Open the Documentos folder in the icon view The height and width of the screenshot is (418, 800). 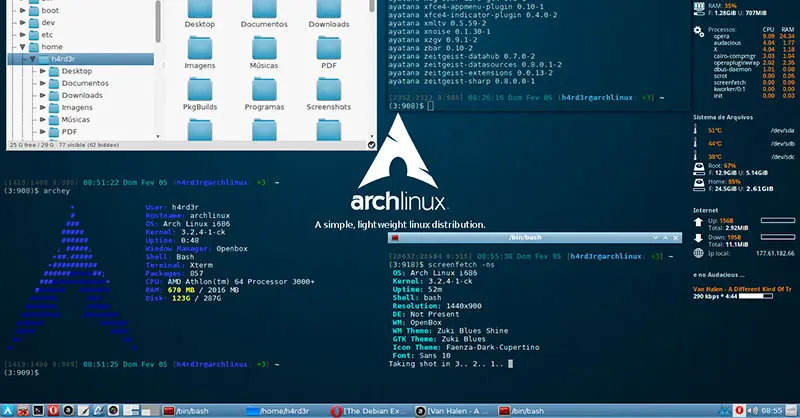point(264,14)
